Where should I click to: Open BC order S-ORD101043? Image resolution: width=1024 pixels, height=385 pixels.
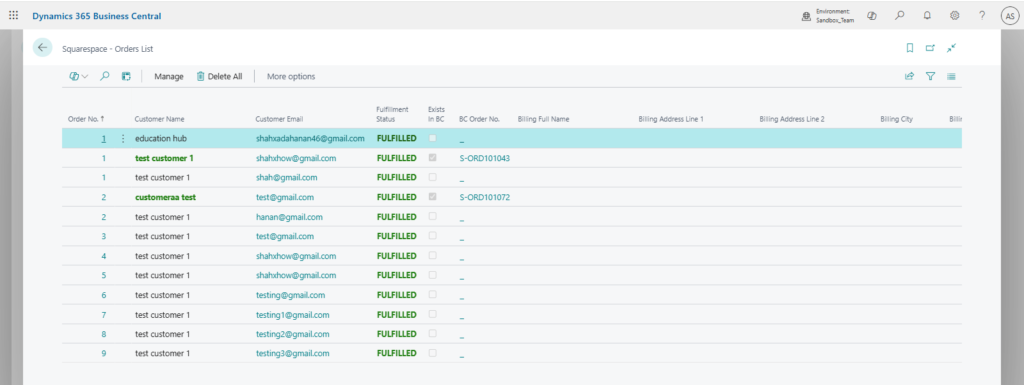(x=485, y=158)
